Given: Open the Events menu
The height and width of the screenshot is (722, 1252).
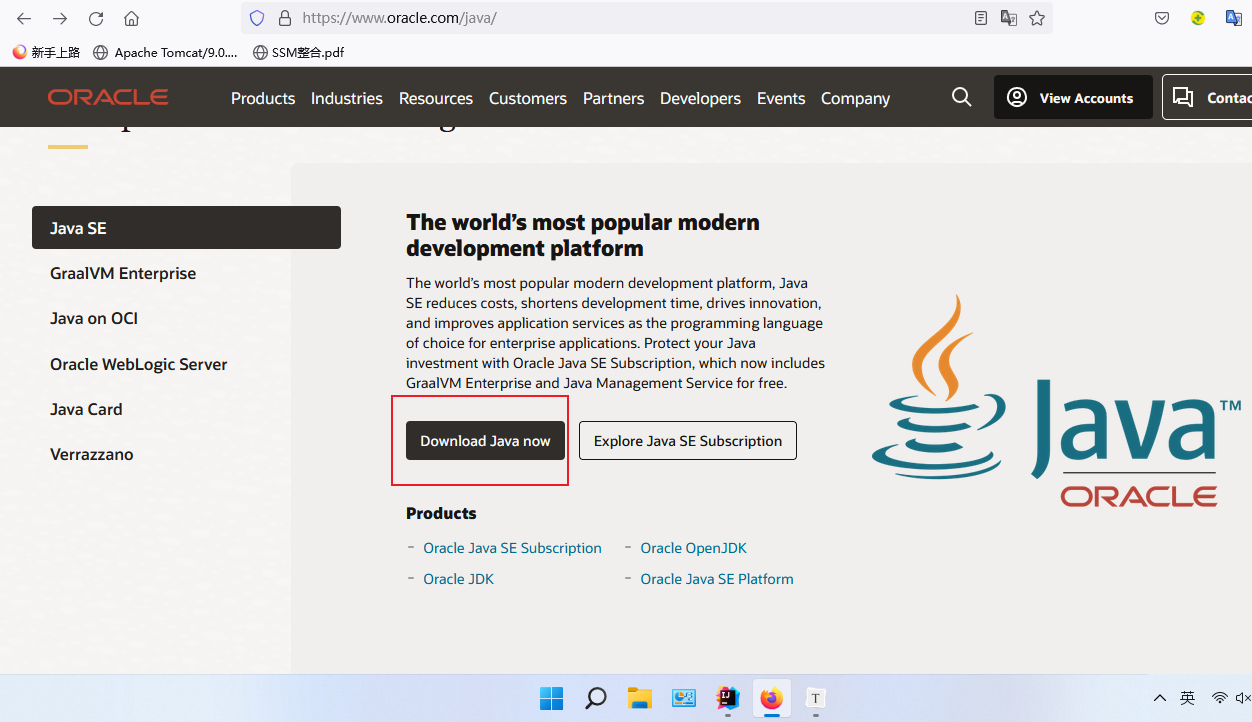Looking at the screenshot, I should pos(781,98).
